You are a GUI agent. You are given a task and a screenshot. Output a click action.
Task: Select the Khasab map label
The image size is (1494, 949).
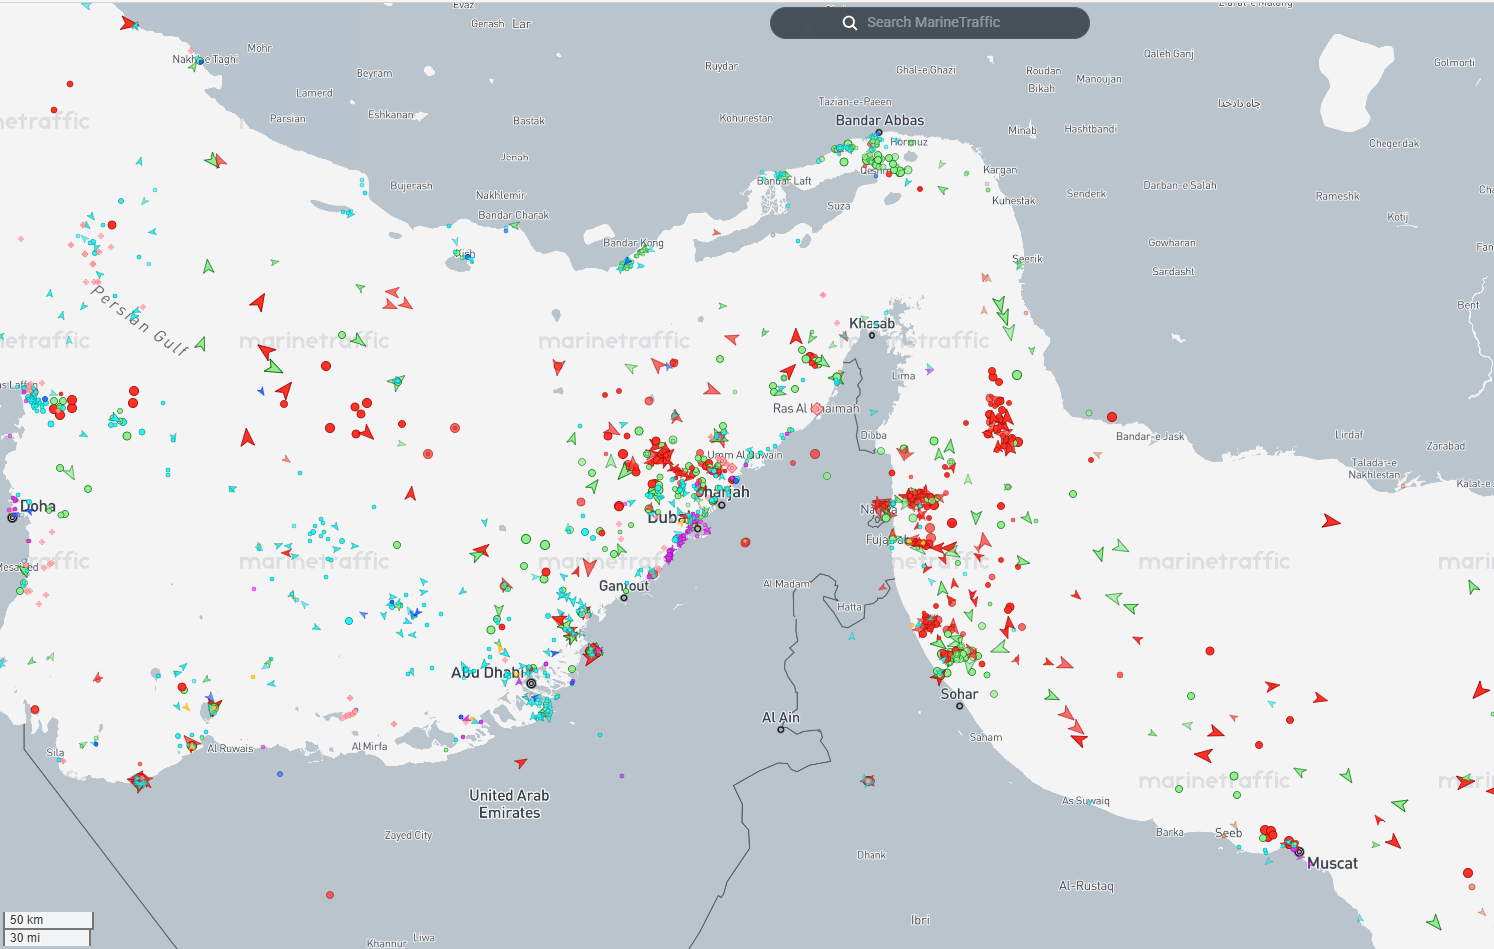pyautogui.click(x=872, y=323)
